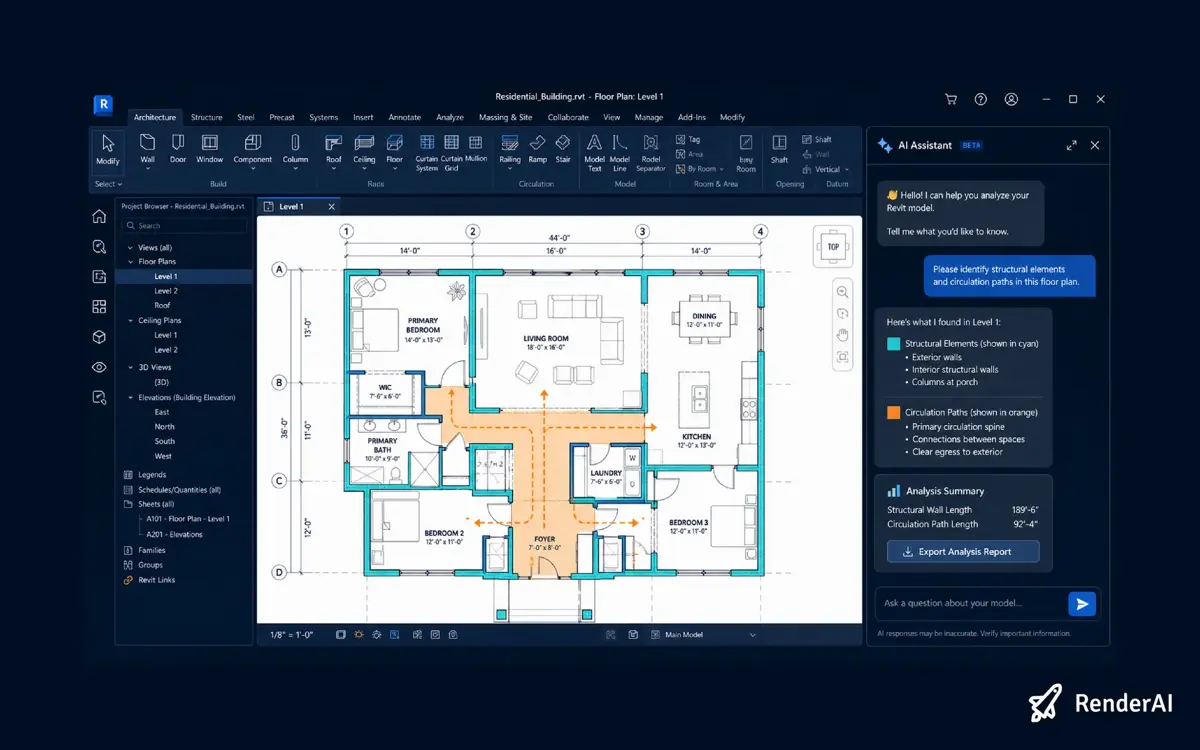Image resolution: width=1200 pixels, height=750 pixels.
Task: Open the Add-Ins ribbon tab
Action: coord(692,117)
